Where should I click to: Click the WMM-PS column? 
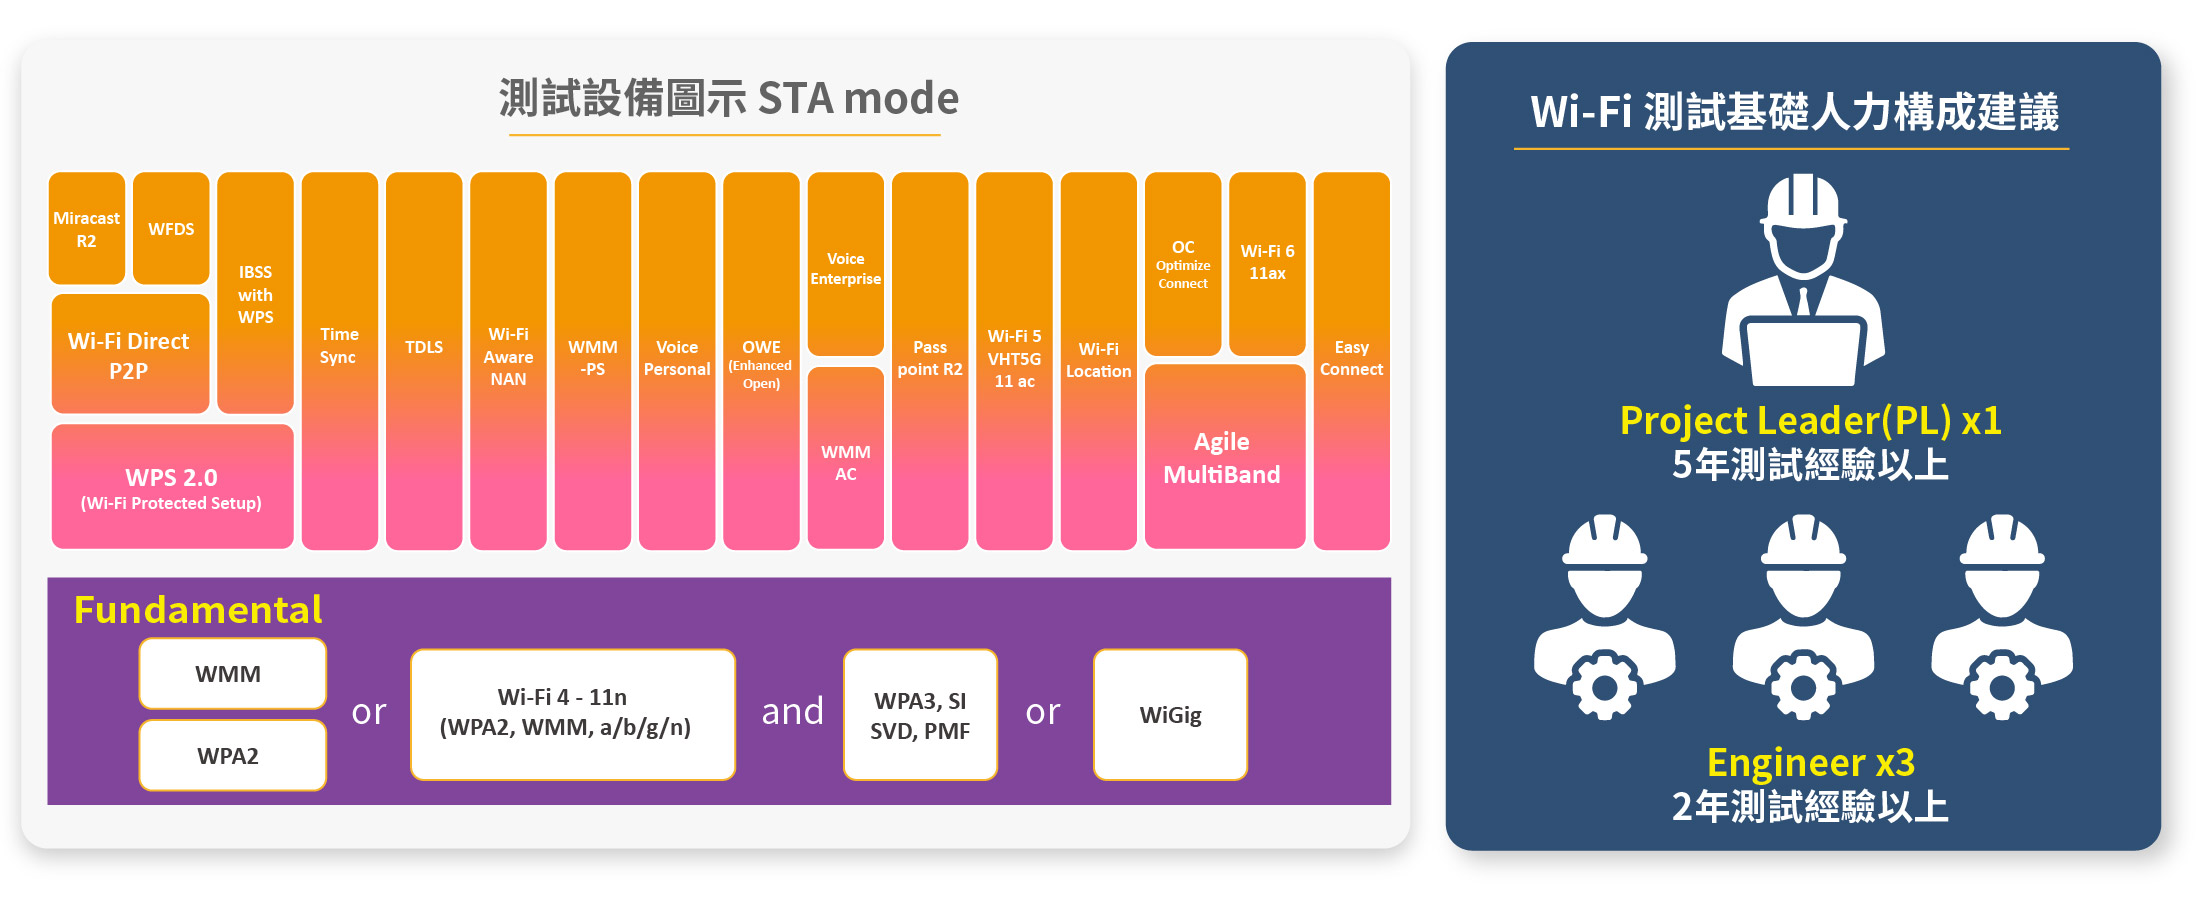[593, 361]
